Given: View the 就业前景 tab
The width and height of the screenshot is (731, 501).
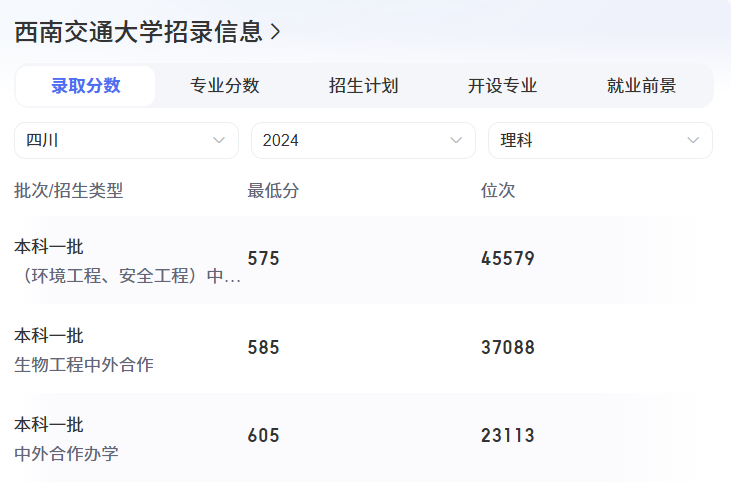Looking at the screenshot, I should click(641, 86).
